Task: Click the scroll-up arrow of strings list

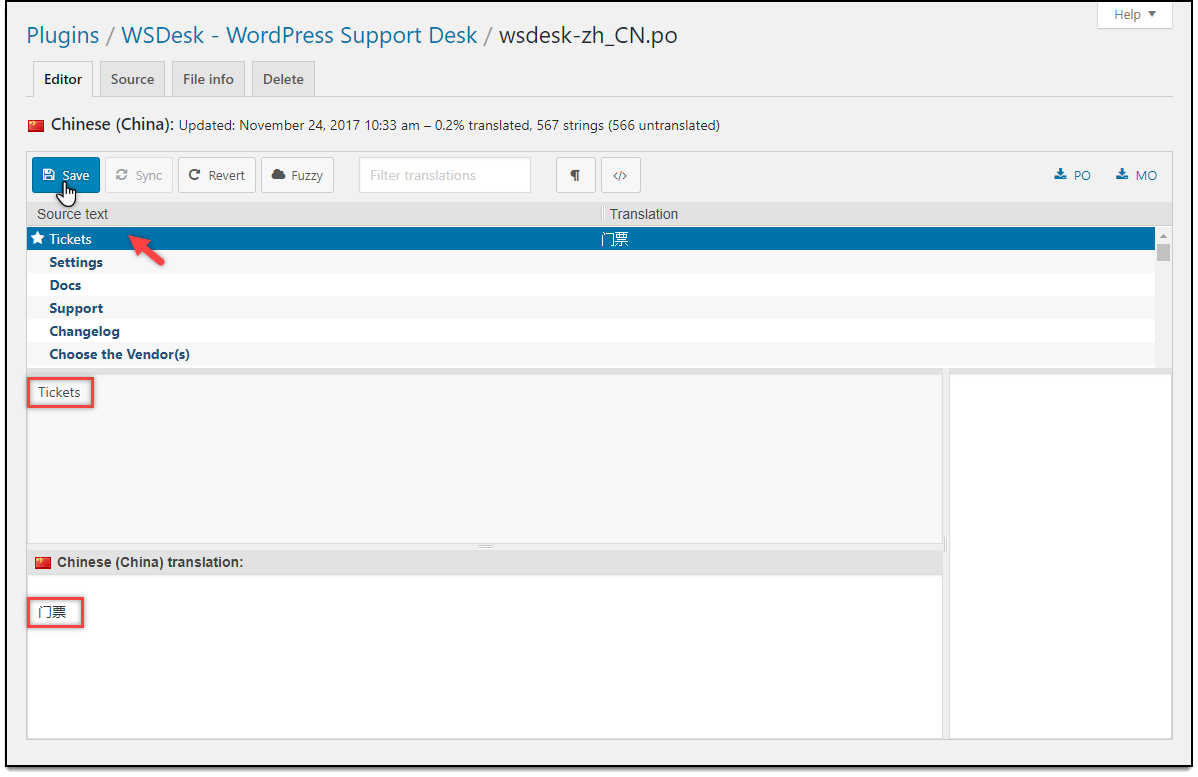Action: tap(1163, 235)
